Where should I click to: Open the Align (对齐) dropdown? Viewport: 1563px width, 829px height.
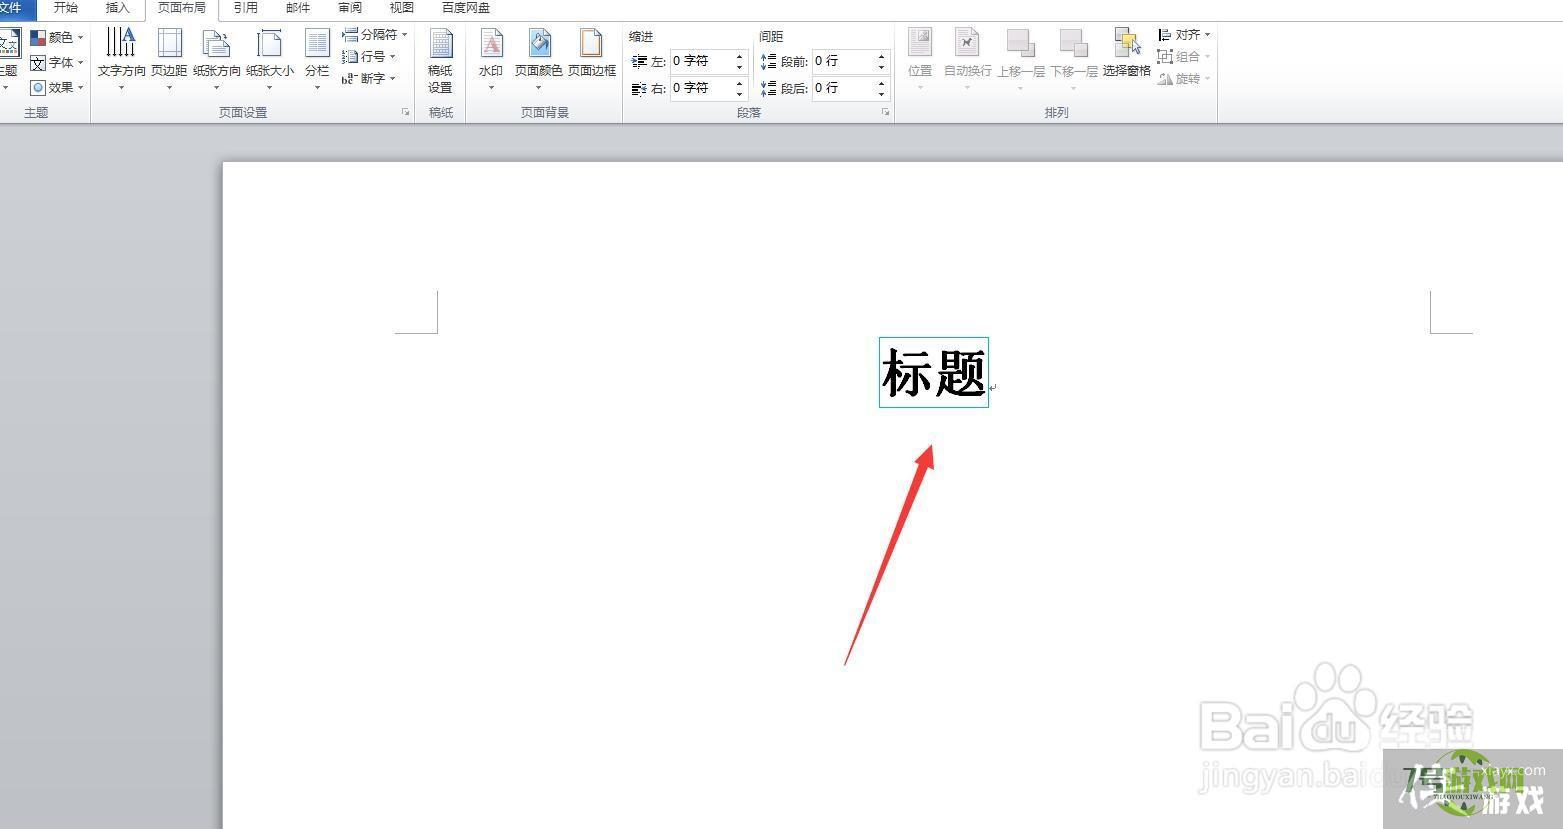coord(1184,35)
